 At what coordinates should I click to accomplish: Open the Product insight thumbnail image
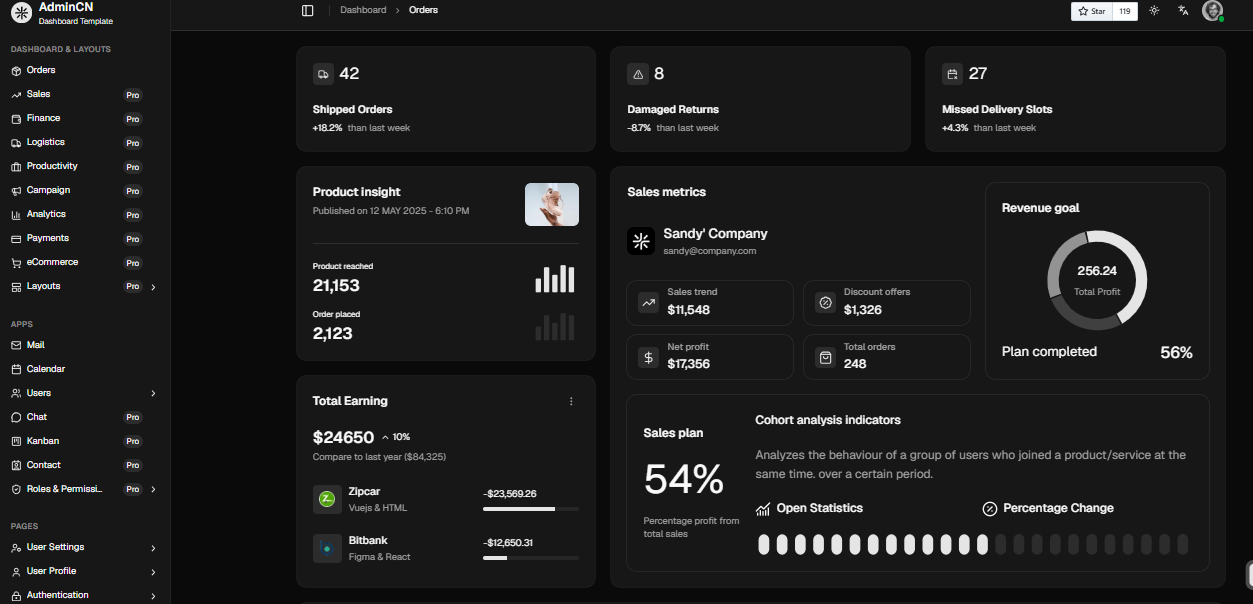click(x=552, y=204)
